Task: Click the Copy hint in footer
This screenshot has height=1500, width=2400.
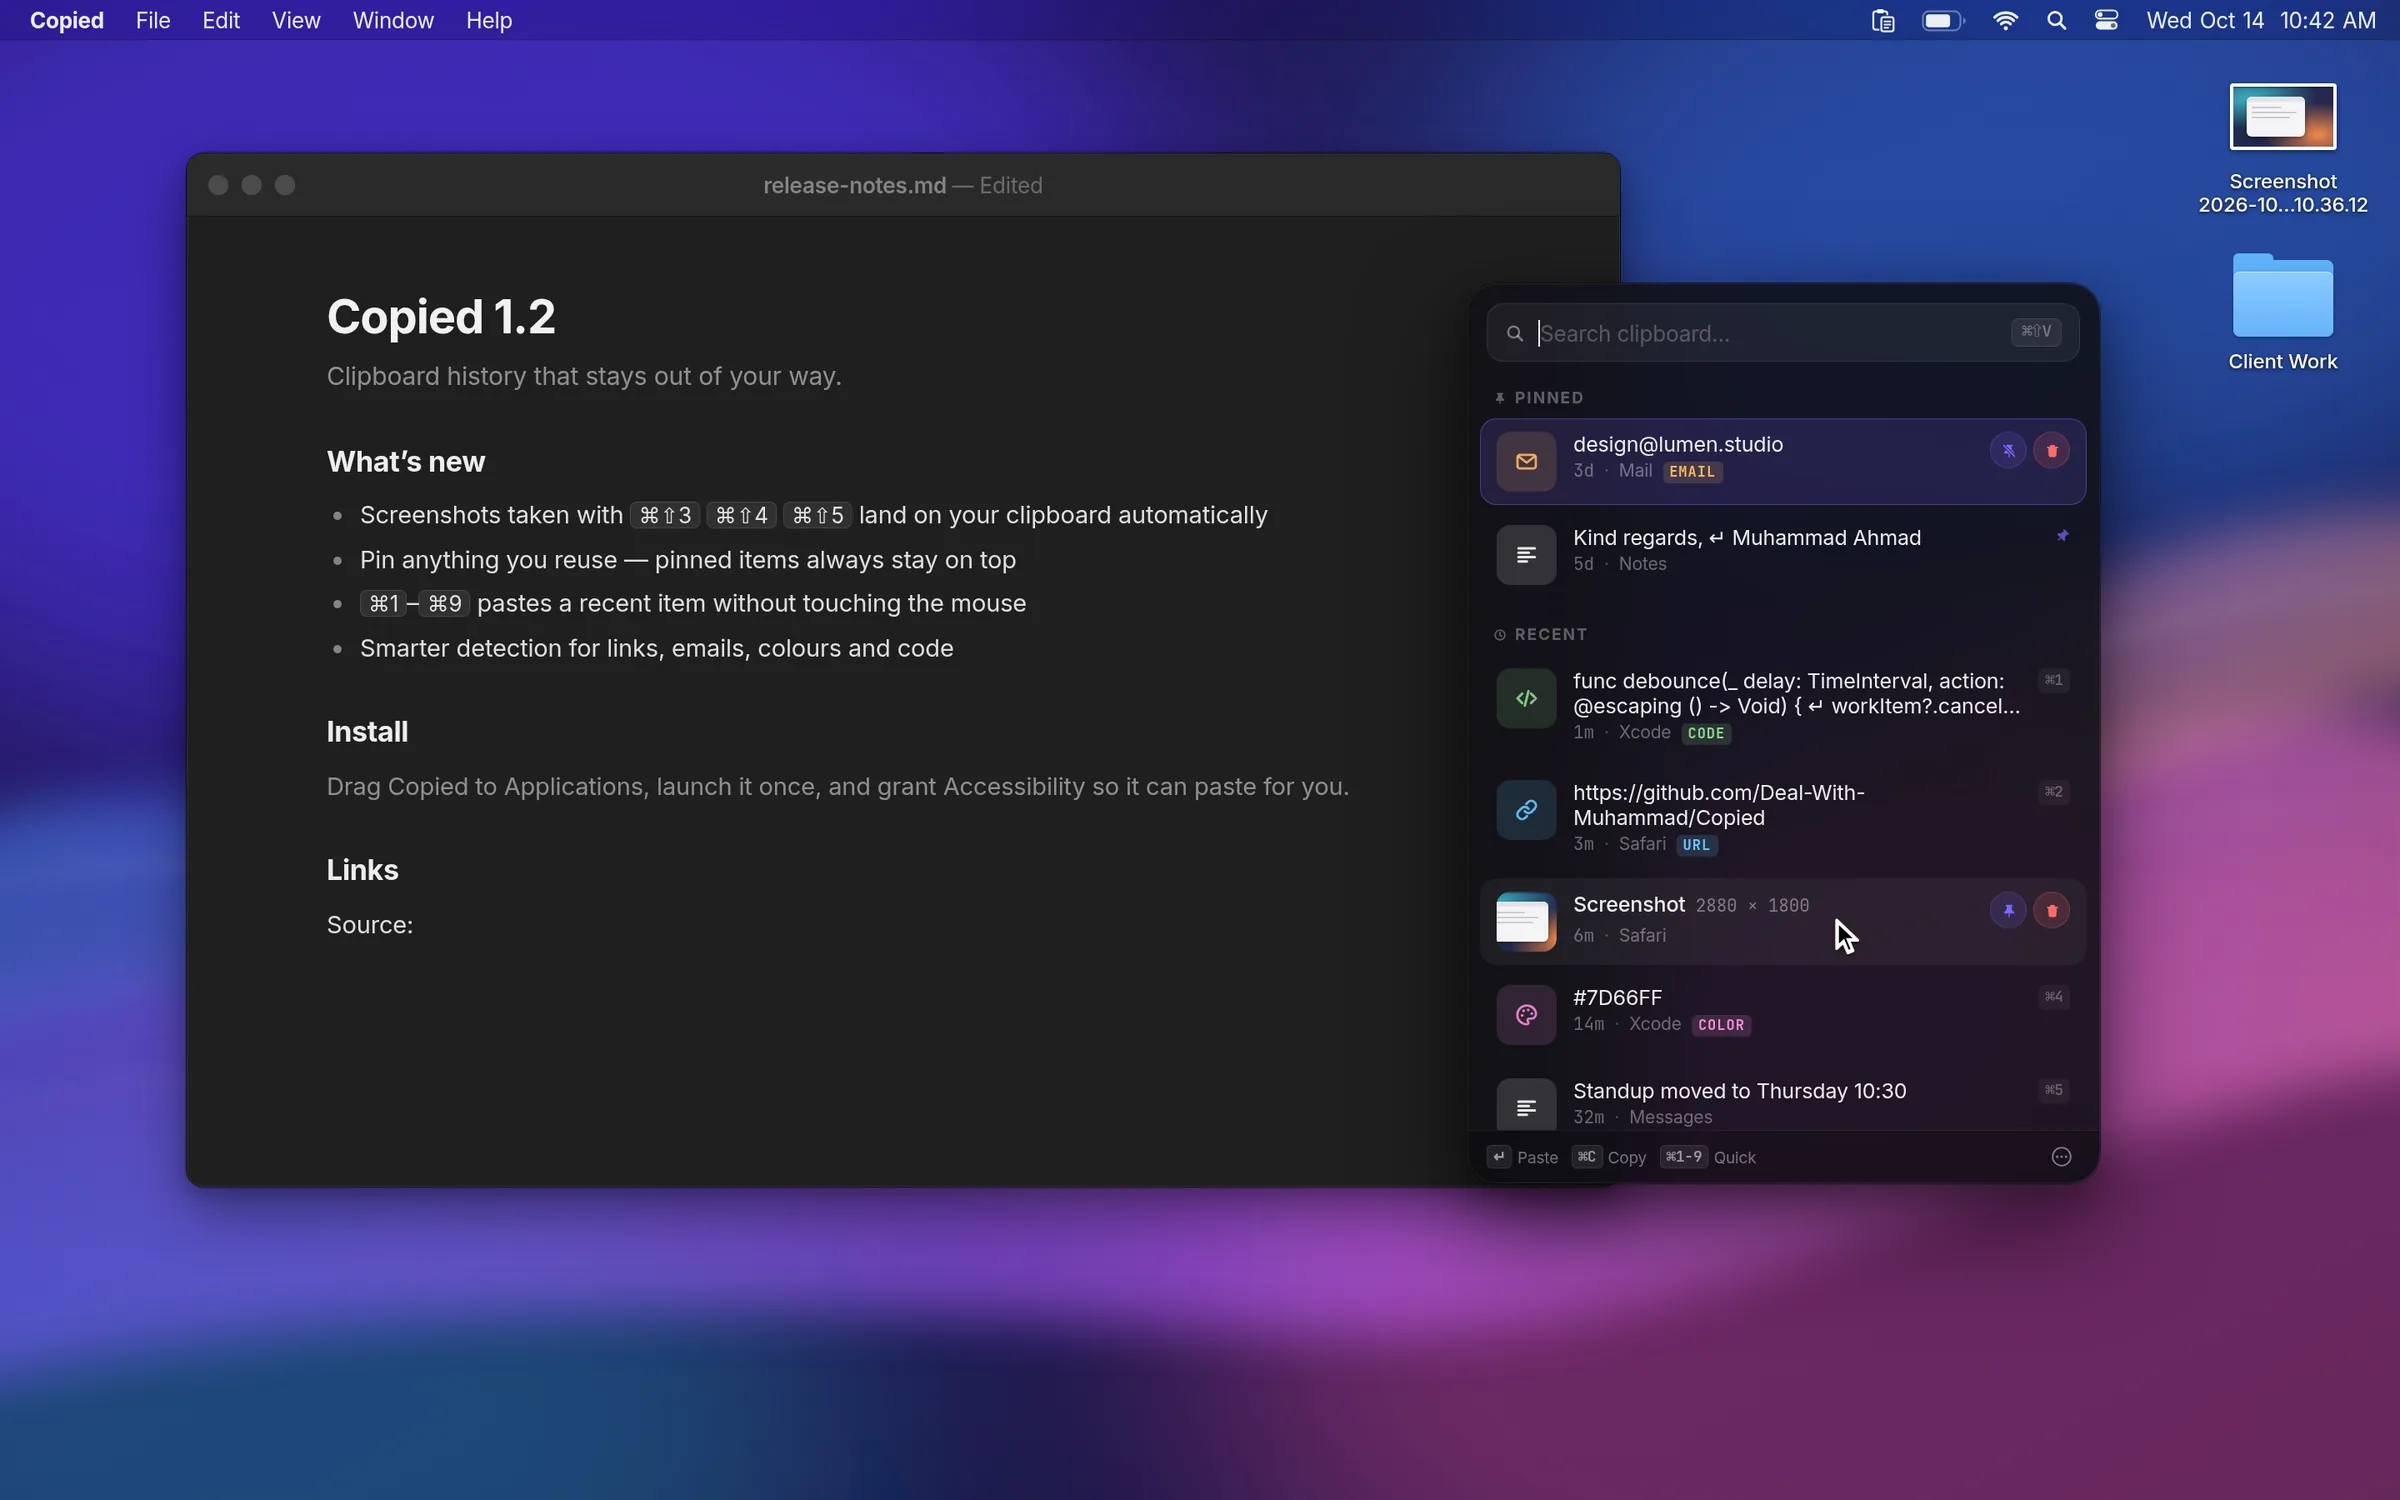Action: coord(1609,1157)
